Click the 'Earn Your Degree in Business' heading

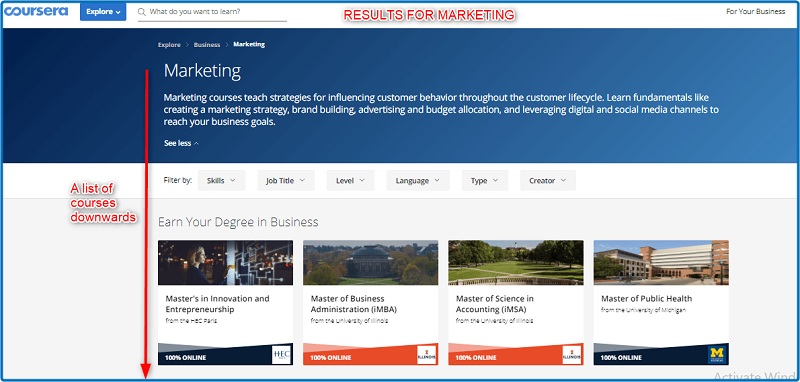pos(238,222)
